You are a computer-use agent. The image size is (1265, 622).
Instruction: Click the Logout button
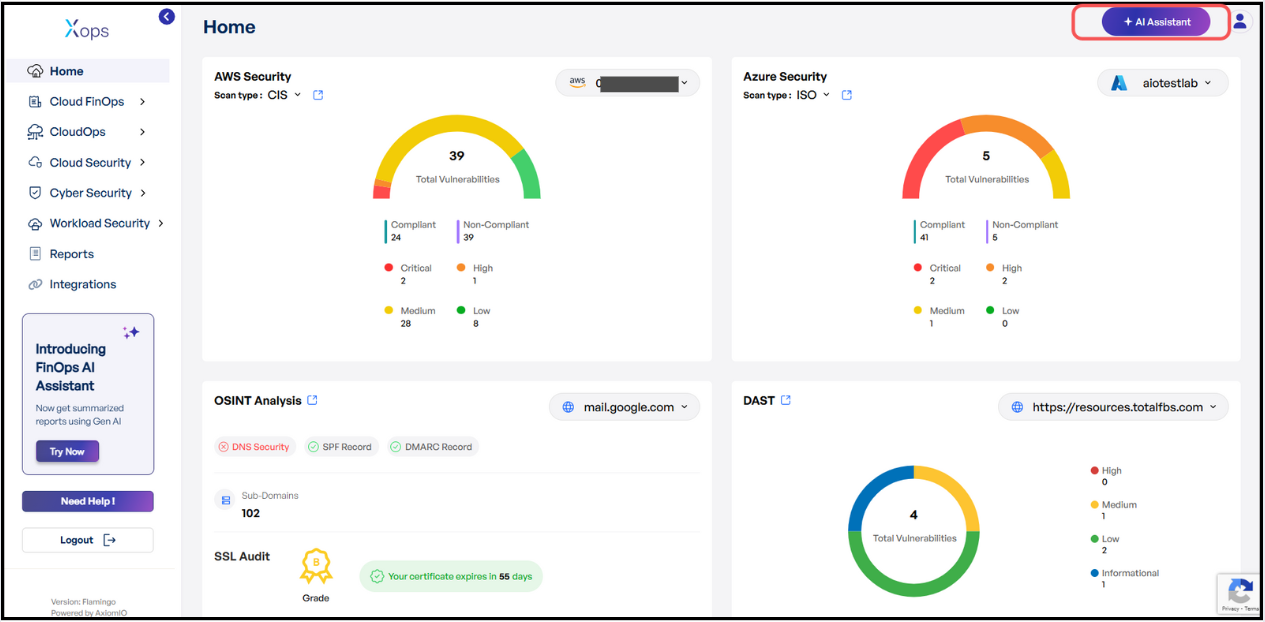coord(87,540)
